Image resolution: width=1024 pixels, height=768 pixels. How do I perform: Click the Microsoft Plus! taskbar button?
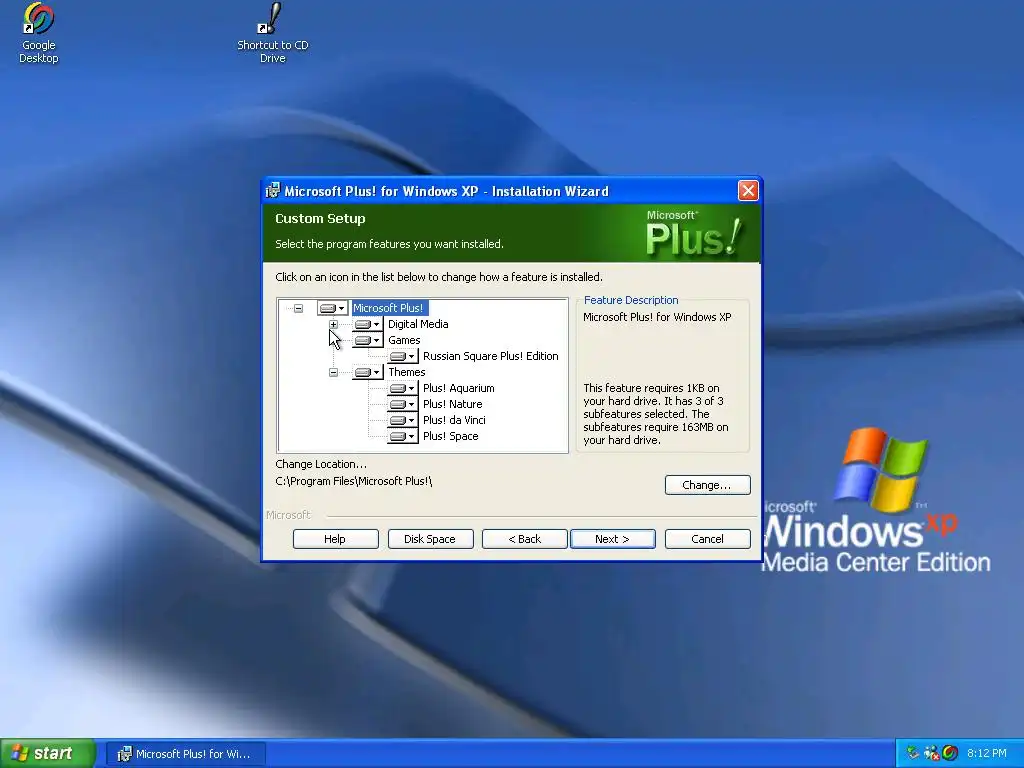186,754
